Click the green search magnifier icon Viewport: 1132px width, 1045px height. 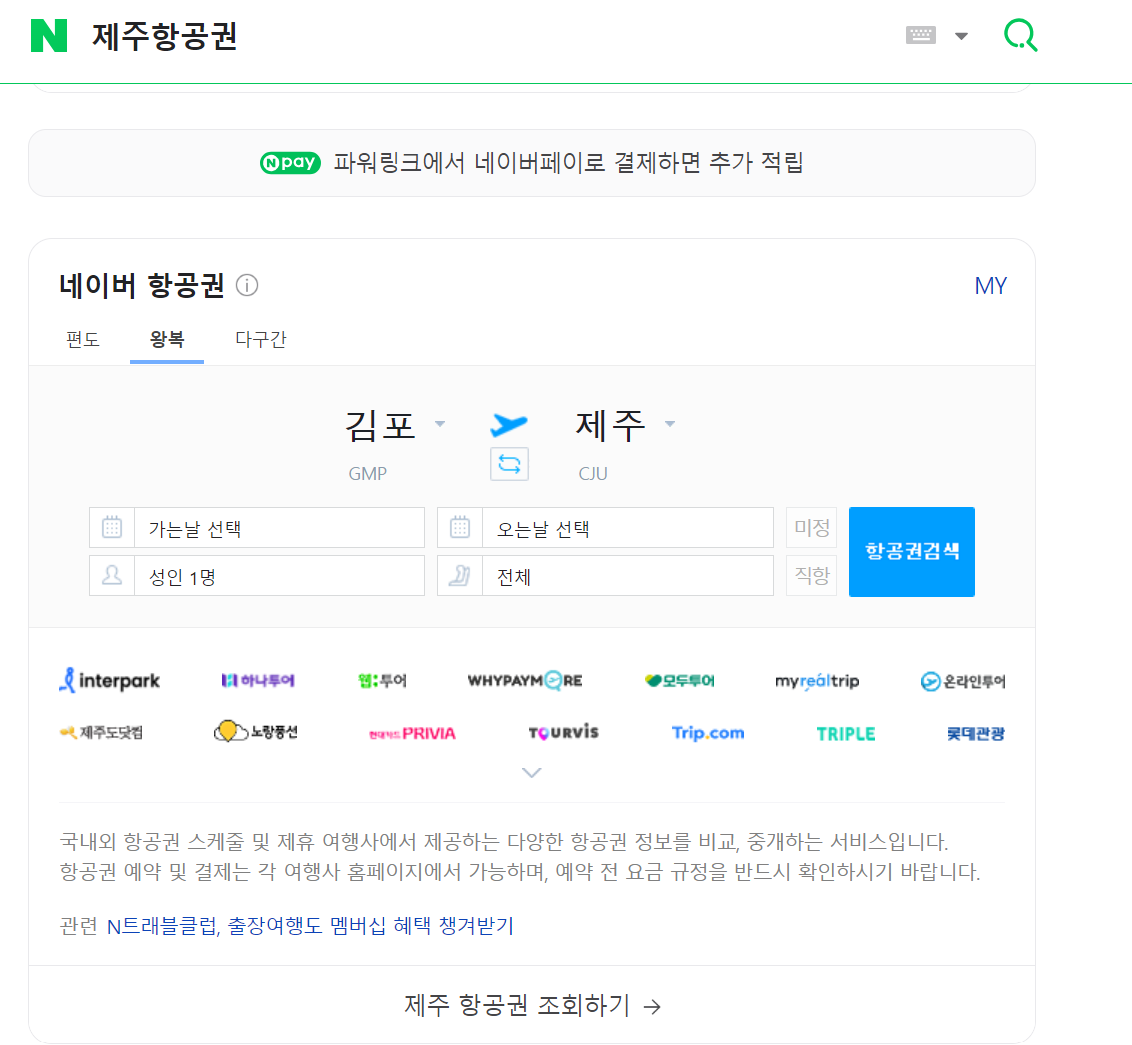point(1021,35)
